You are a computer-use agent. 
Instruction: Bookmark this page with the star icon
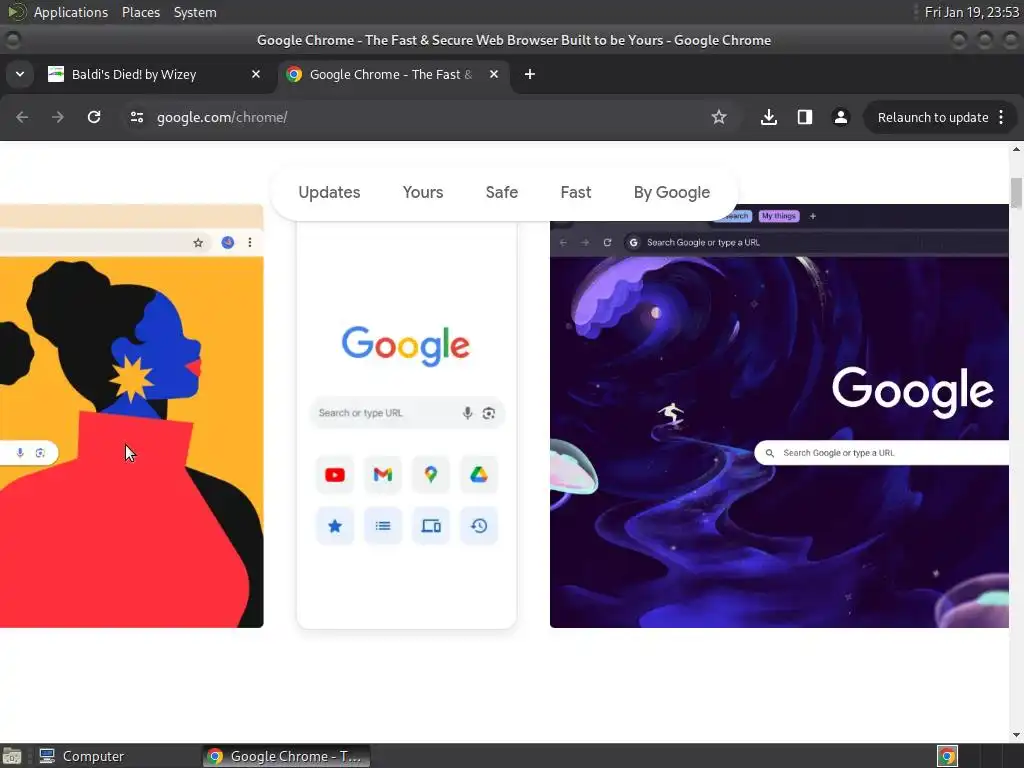pos(719,117)
